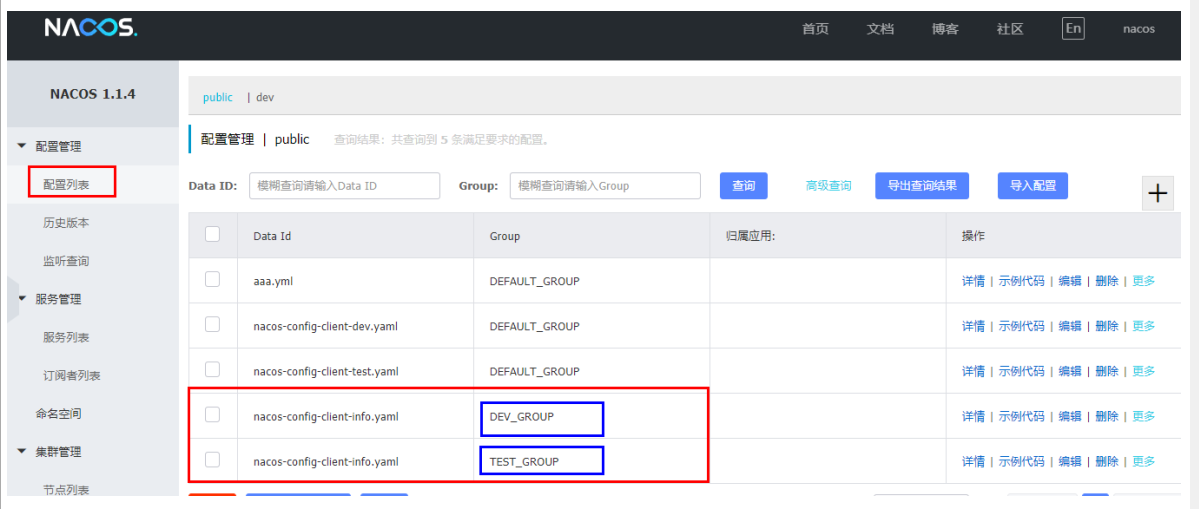Open 文档 in top navigation
The image size is (1199, 509).
tap(880, 29)
